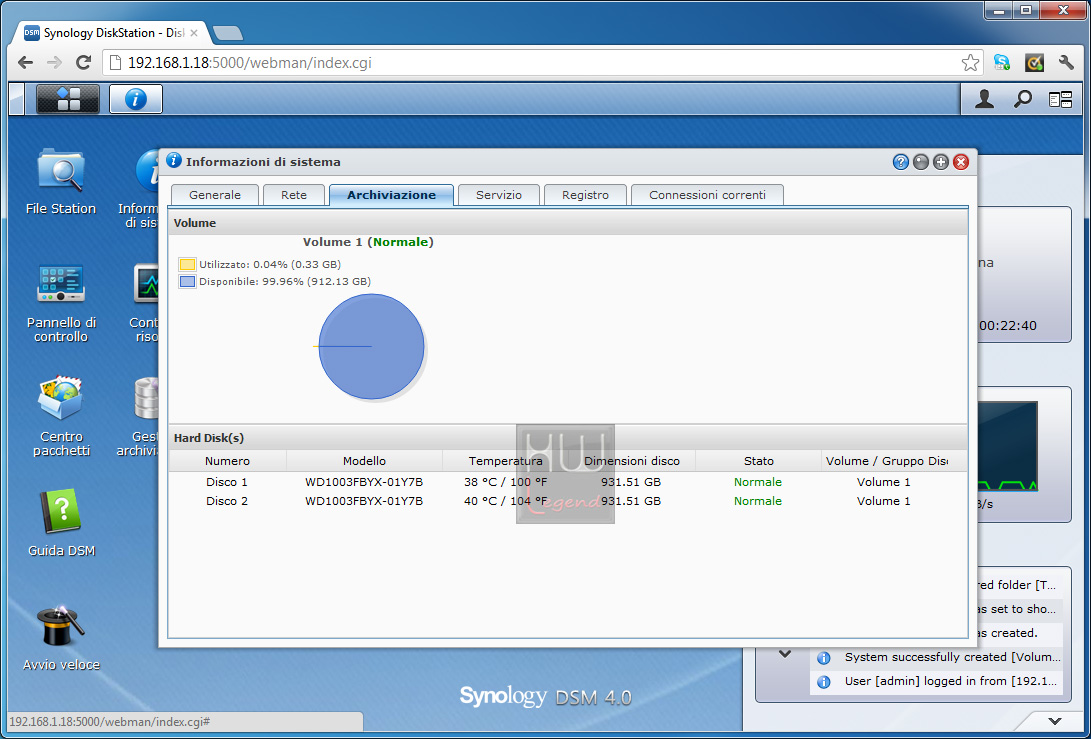Open the Chrome wrench menu
1091x739 pixels.
(1066, 63)
